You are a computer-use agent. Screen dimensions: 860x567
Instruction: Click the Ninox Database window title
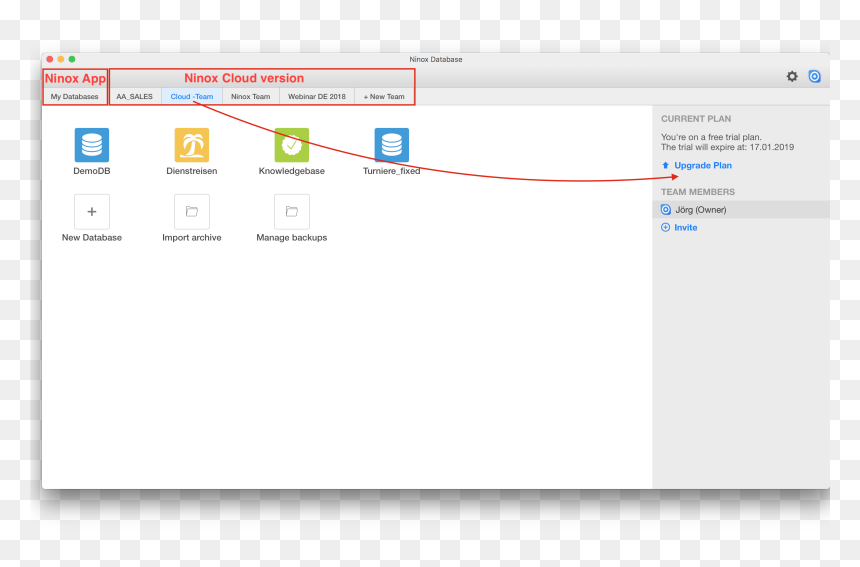coord(435,59)
